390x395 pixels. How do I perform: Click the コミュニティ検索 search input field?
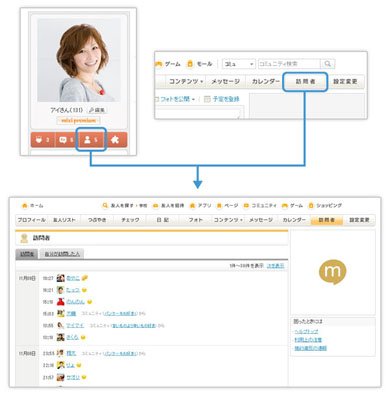[x=289, y=64]
